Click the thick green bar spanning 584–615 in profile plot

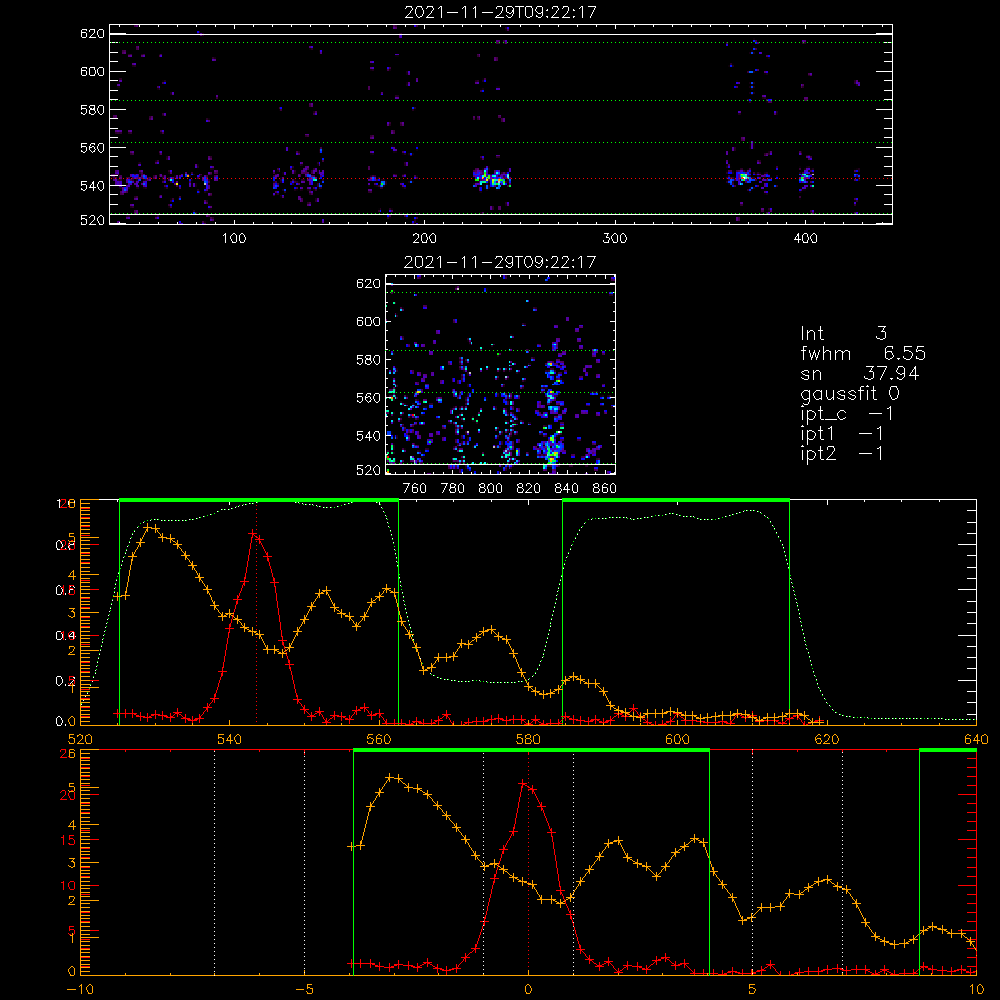[x=676, y=500]
